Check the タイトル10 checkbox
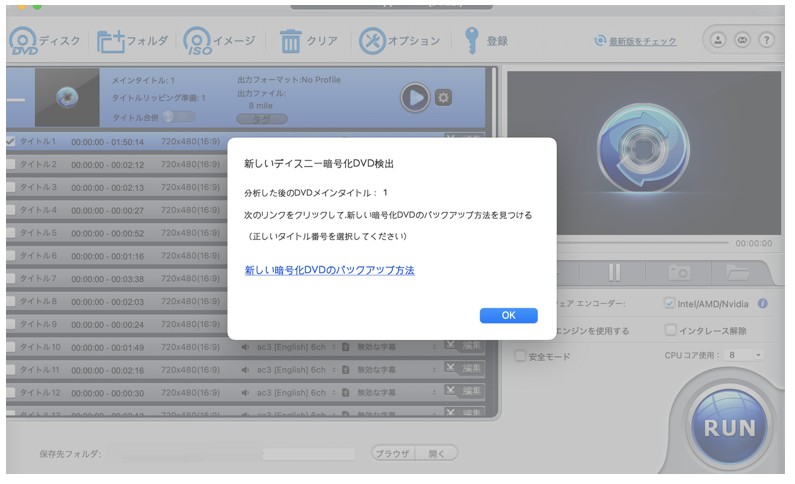 click(10, 347)
